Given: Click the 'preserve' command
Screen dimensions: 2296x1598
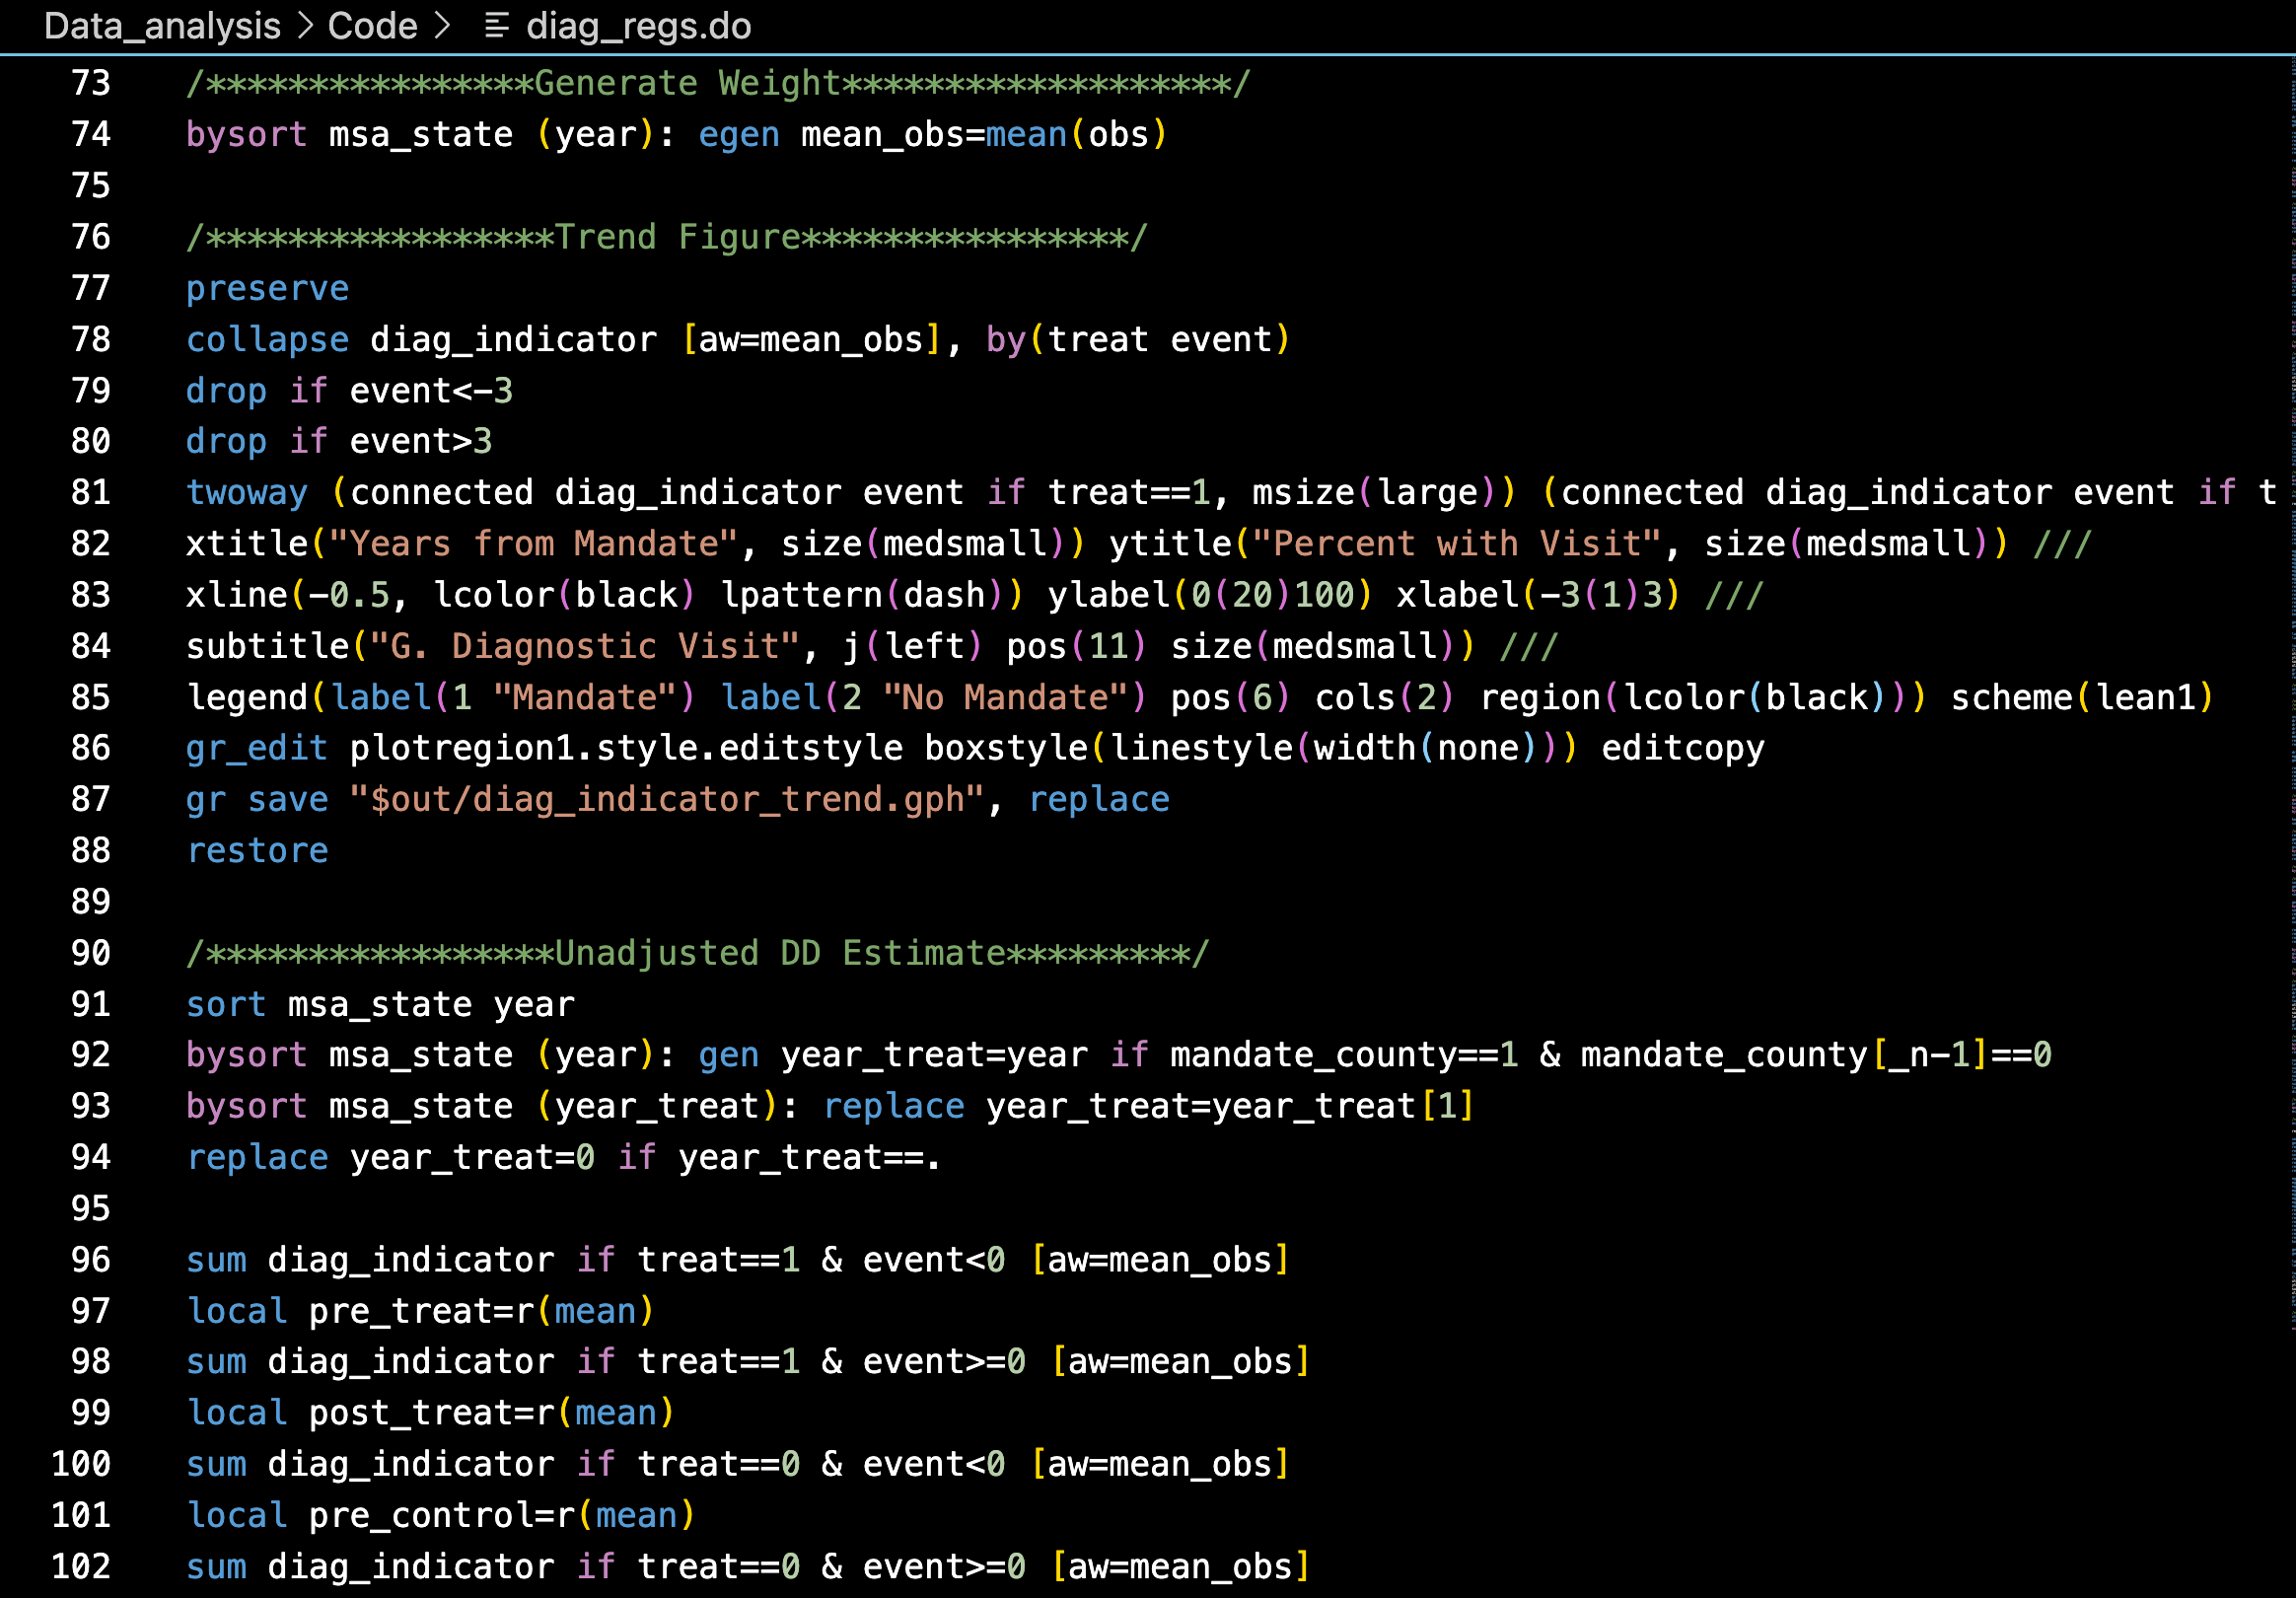Looking at the screenshot, I should point(267,288).
